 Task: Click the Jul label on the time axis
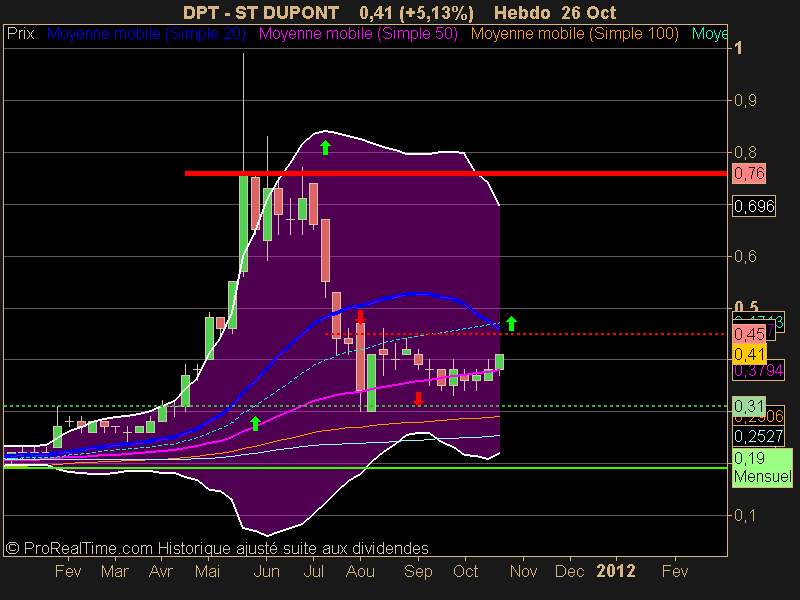click(313, 571)
